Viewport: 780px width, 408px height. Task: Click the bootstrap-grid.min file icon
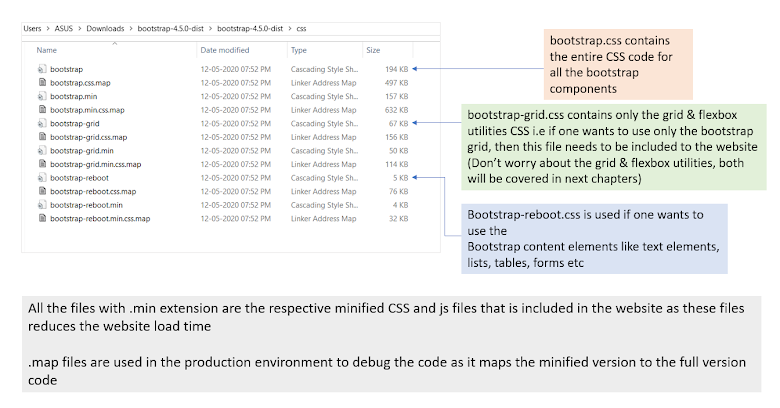[42, 150]
